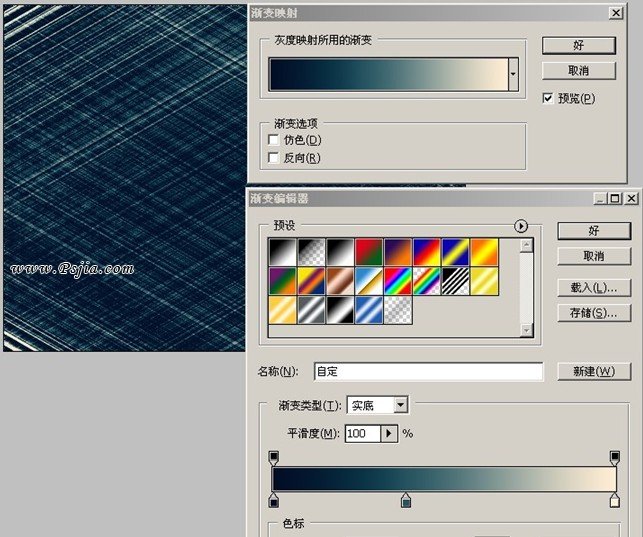643x537 pixels.
Task: Maximize the 渐变编辑器 window
Action: pos(615,198)
